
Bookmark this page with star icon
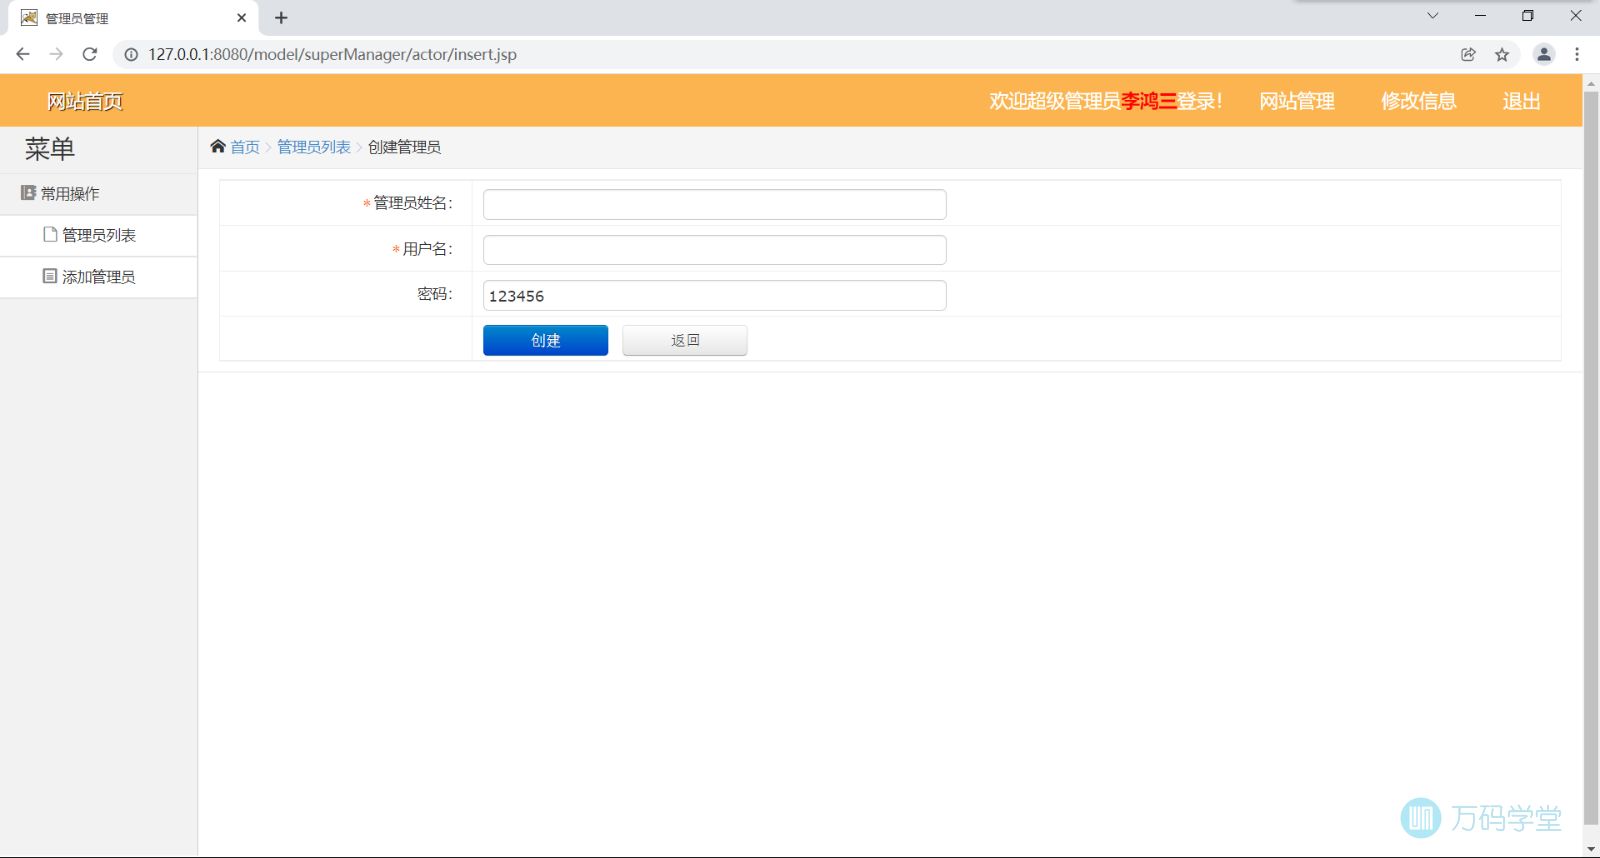point(1502,54)
